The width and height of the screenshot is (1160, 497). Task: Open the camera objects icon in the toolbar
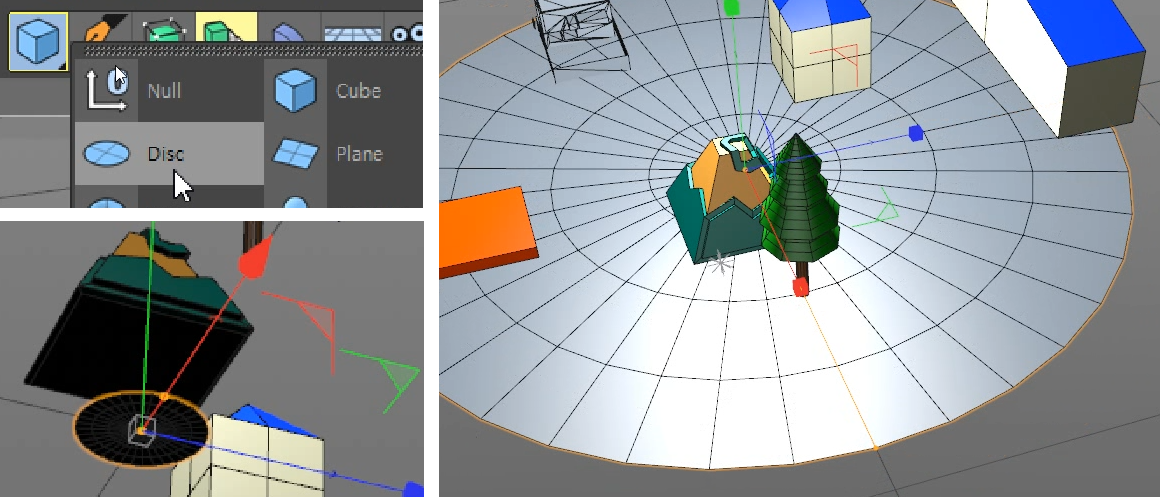pos(407,33)
